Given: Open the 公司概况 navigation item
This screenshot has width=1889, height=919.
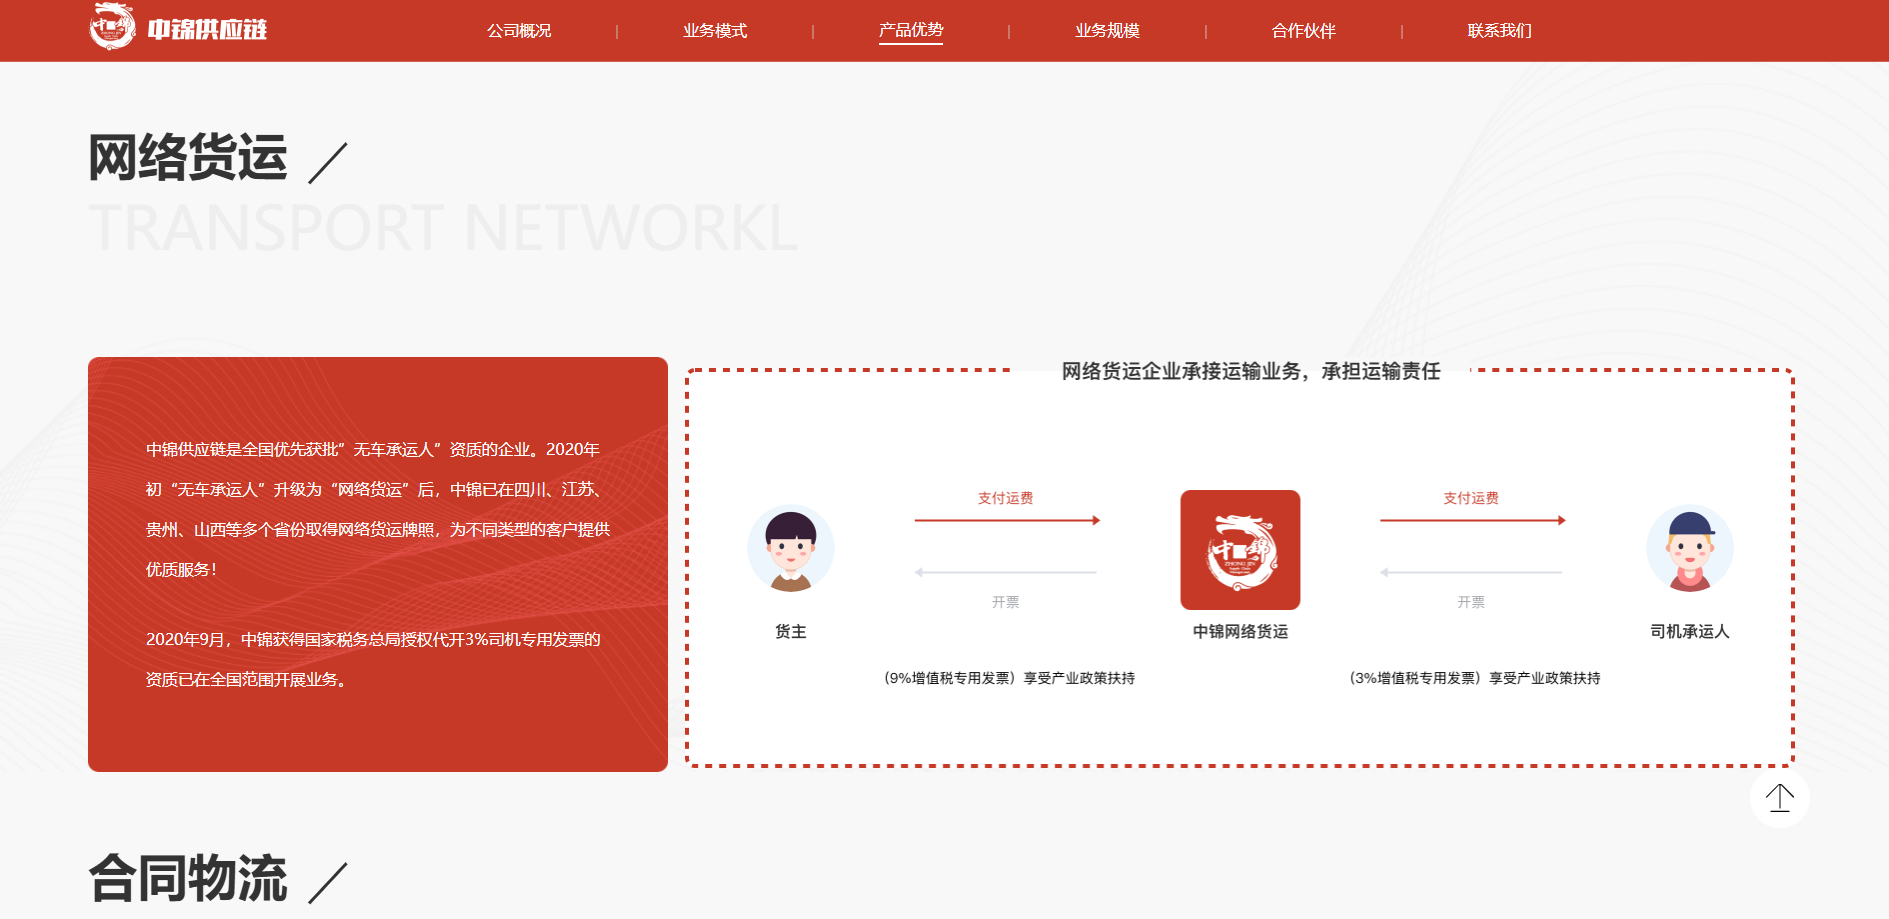Looking at the screenshot, I should (519, 31).
